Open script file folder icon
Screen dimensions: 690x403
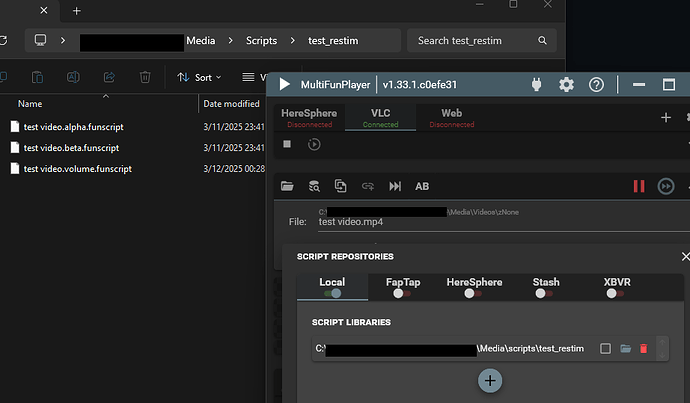coord(287,186)
